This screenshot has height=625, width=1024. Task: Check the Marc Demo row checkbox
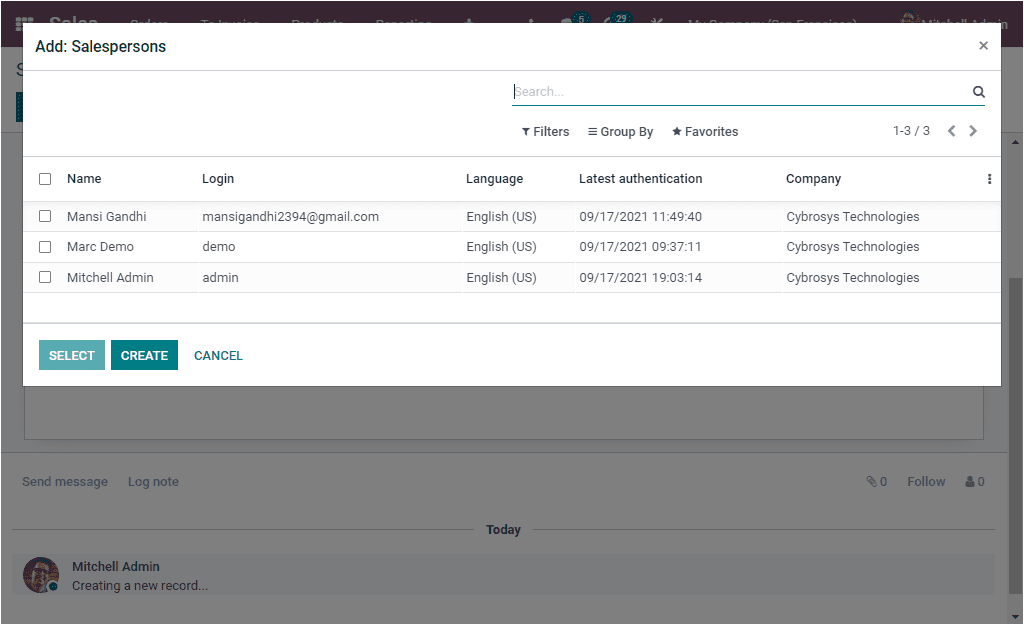[x=44, y=246]
